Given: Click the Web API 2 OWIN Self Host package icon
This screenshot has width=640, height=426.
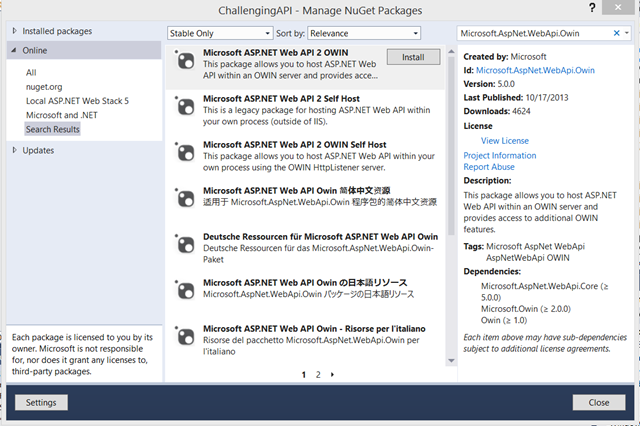Looking at the screenshot, I should pyautogui.click(x=185, y=153).
